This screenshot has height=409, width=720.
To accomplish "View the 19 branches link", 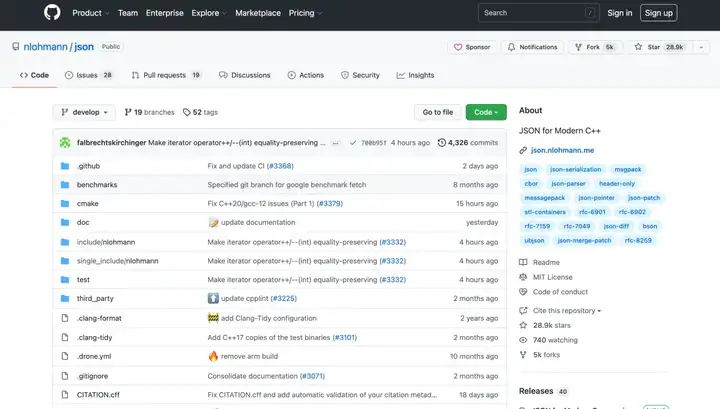I will pyautogui.click(x=150, y=112).
